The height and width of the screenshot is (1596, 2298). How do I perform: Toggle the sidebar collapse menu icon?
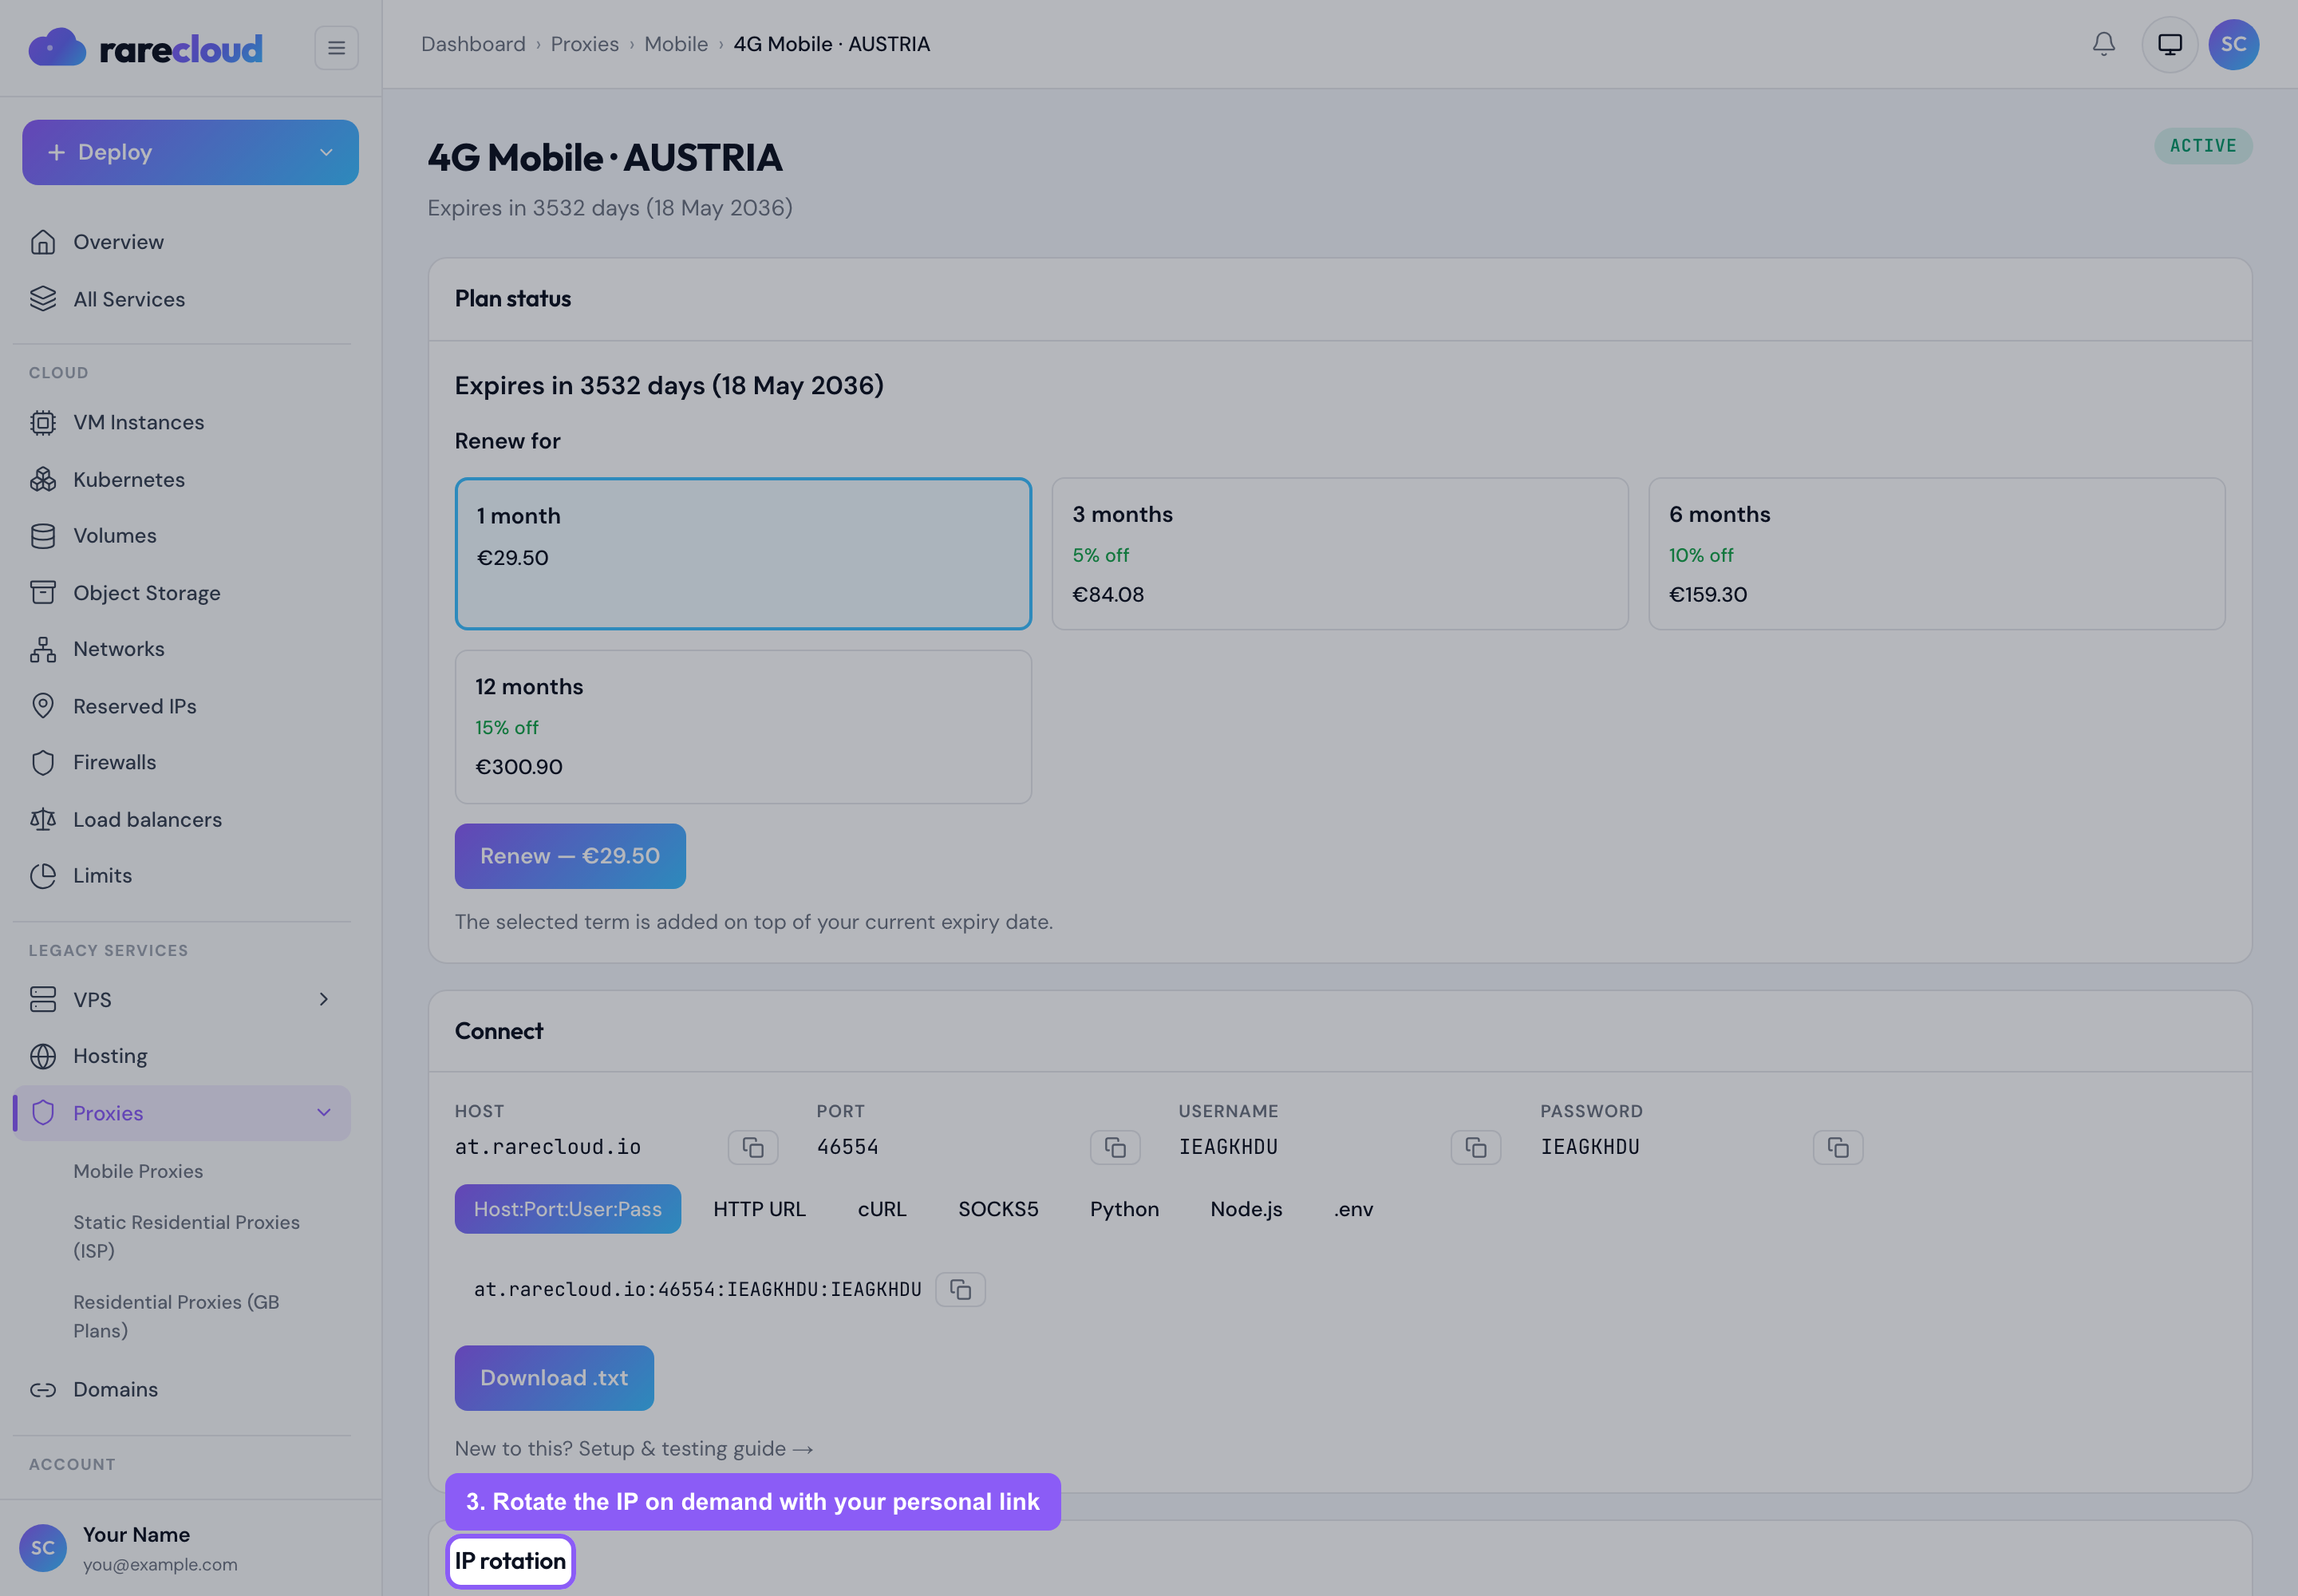336,47
